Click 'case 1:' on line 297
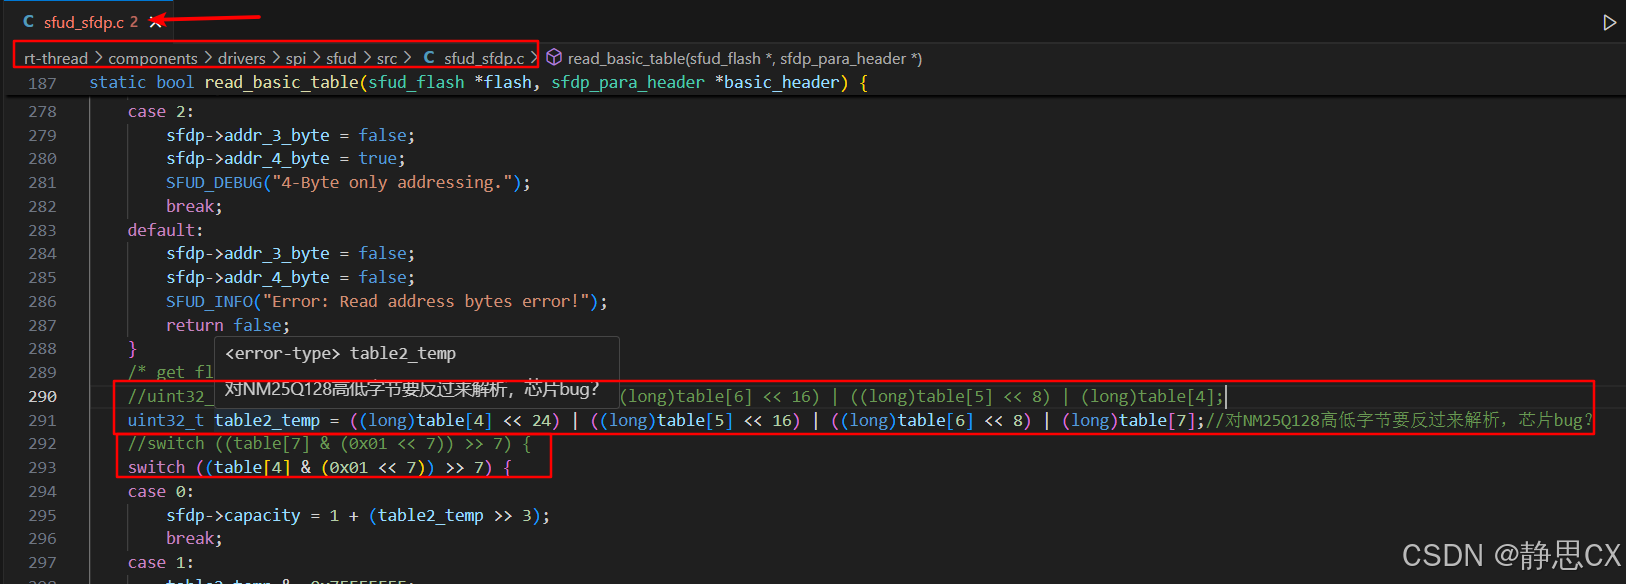 point(161,563)
